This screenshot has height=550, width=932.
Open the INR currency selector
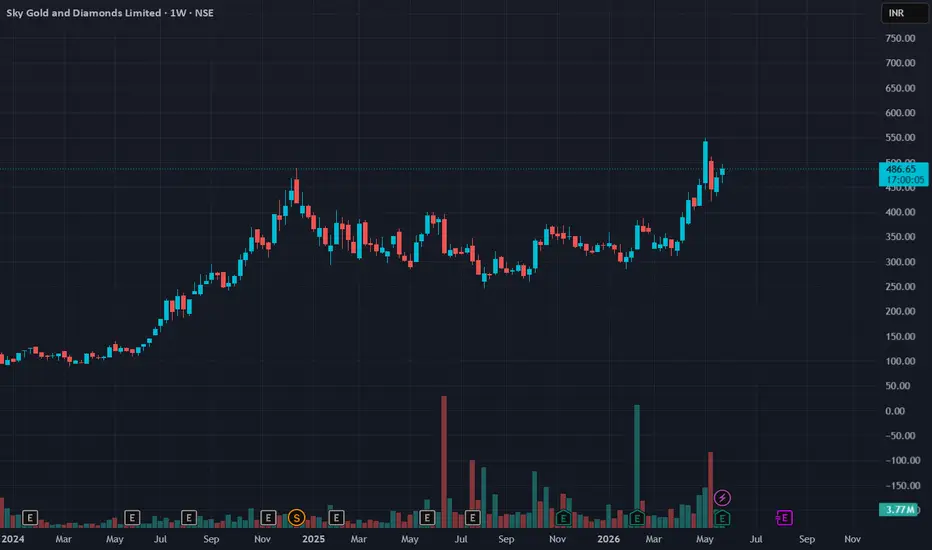(904, 13)
